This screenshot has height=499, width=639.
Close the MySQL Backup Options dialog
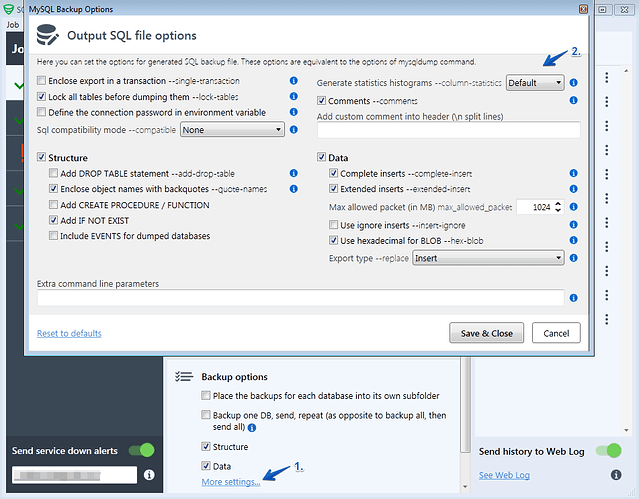pyautogui.click(x=583, y=9)
